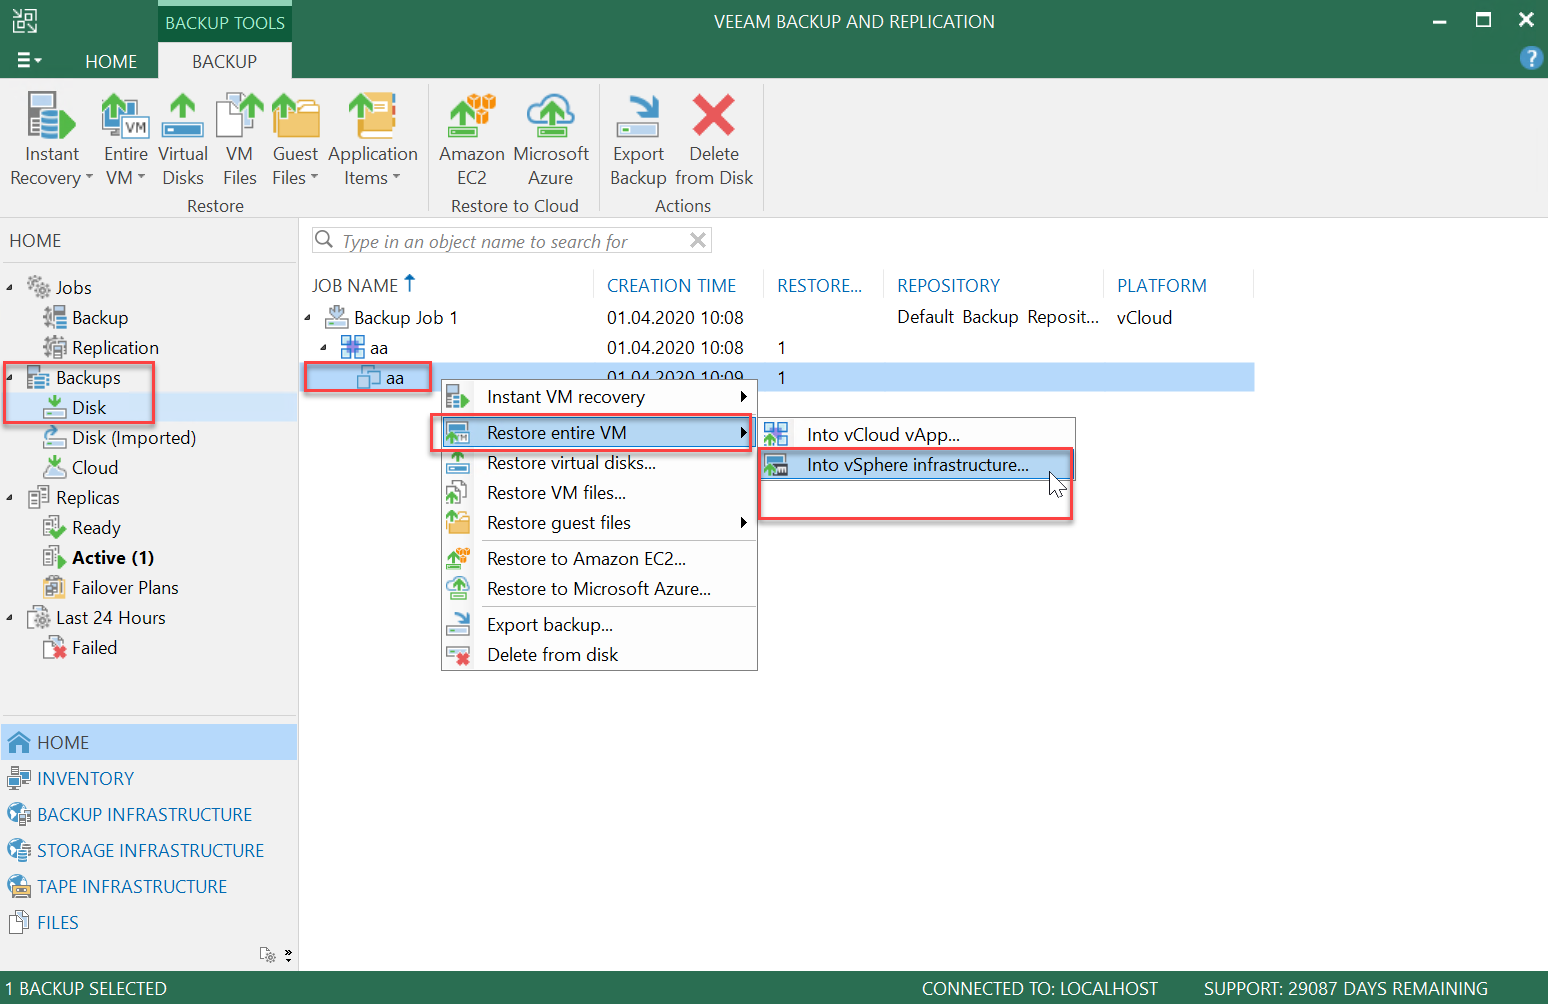Open the Instant Recovery ribbon button
Screen dimensions: 1548x1004
(51, 140)
